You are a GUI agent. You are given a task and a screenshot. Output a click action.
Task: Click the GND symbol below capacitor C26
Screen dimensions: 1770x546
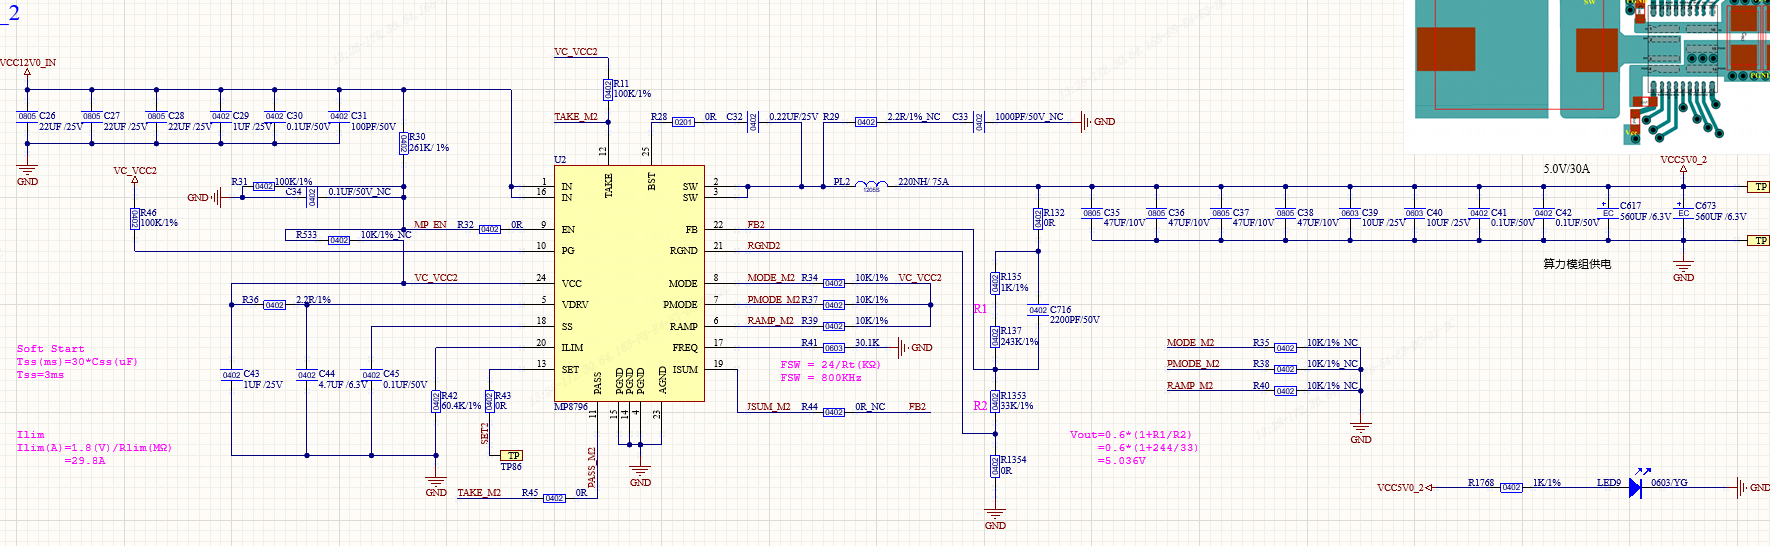(x=27, y=174)
